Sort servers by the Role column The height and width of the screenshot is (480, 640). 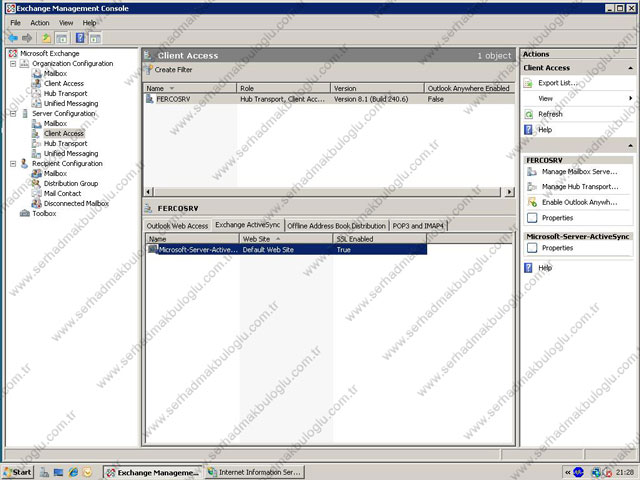(x=283, y=88)
